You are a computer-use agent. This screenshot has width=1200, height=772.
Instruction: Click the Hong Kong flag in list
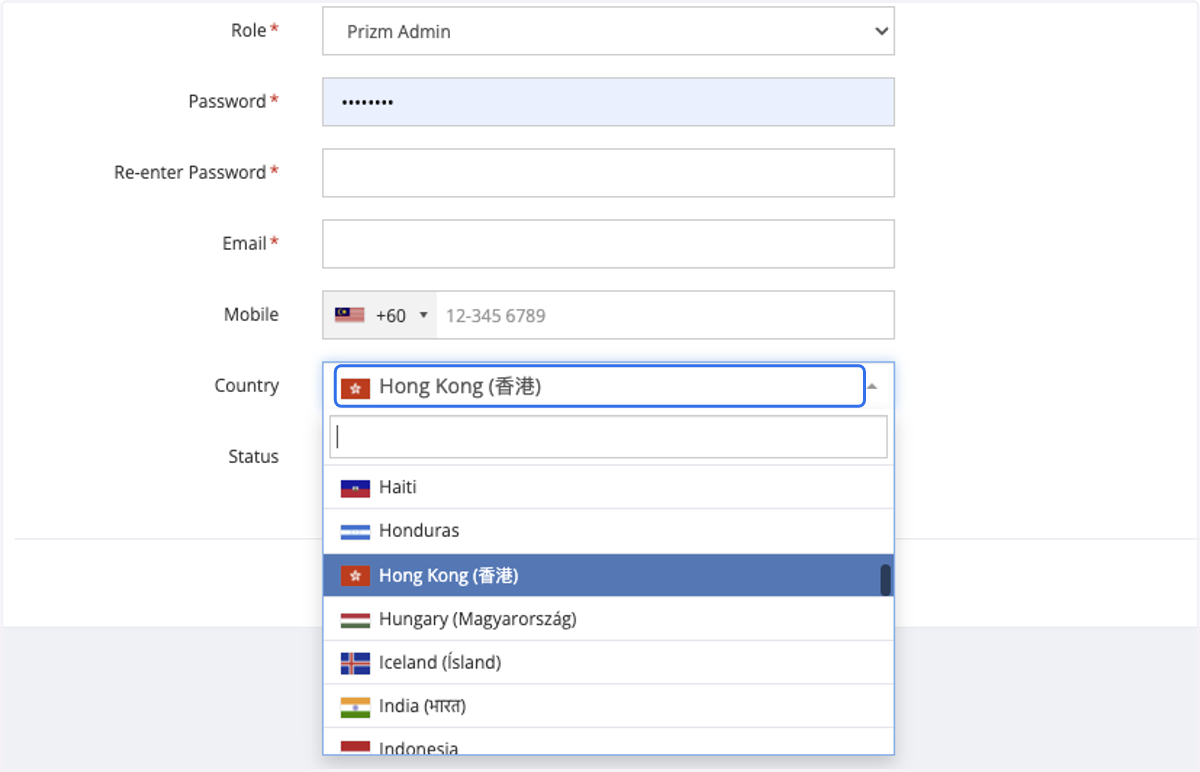[355, 576]
